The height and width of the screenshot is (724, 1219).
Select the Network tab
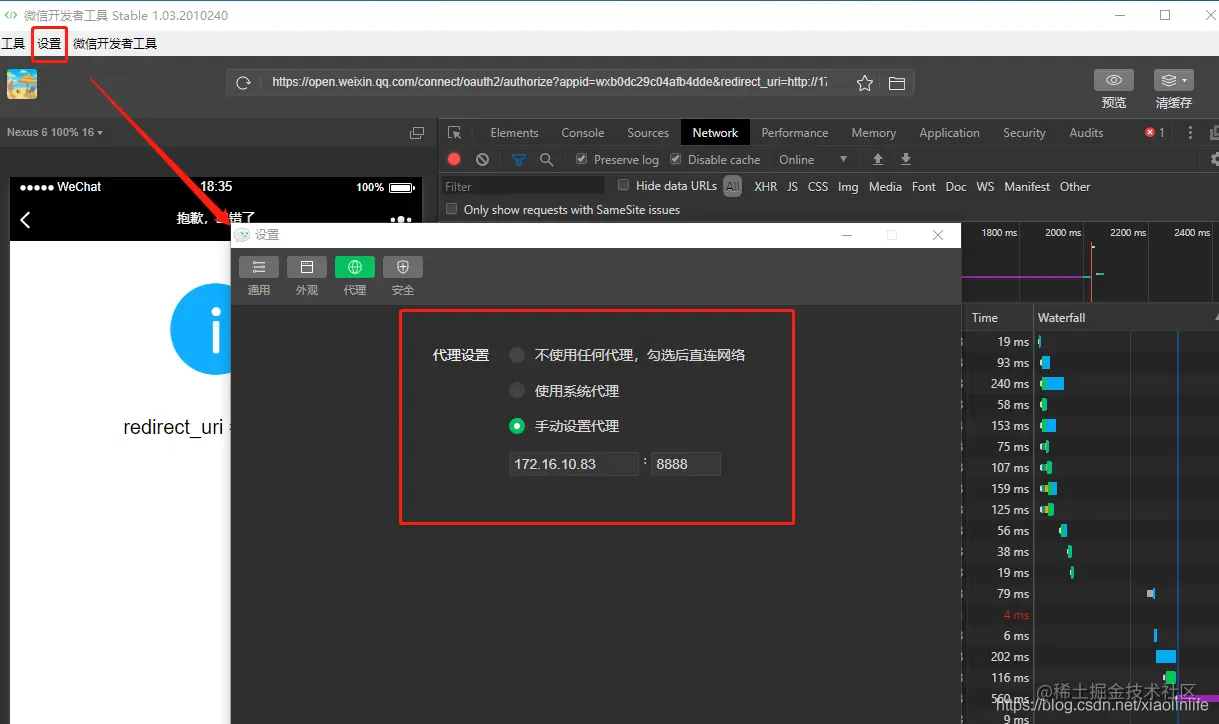(x=715, y=133)
